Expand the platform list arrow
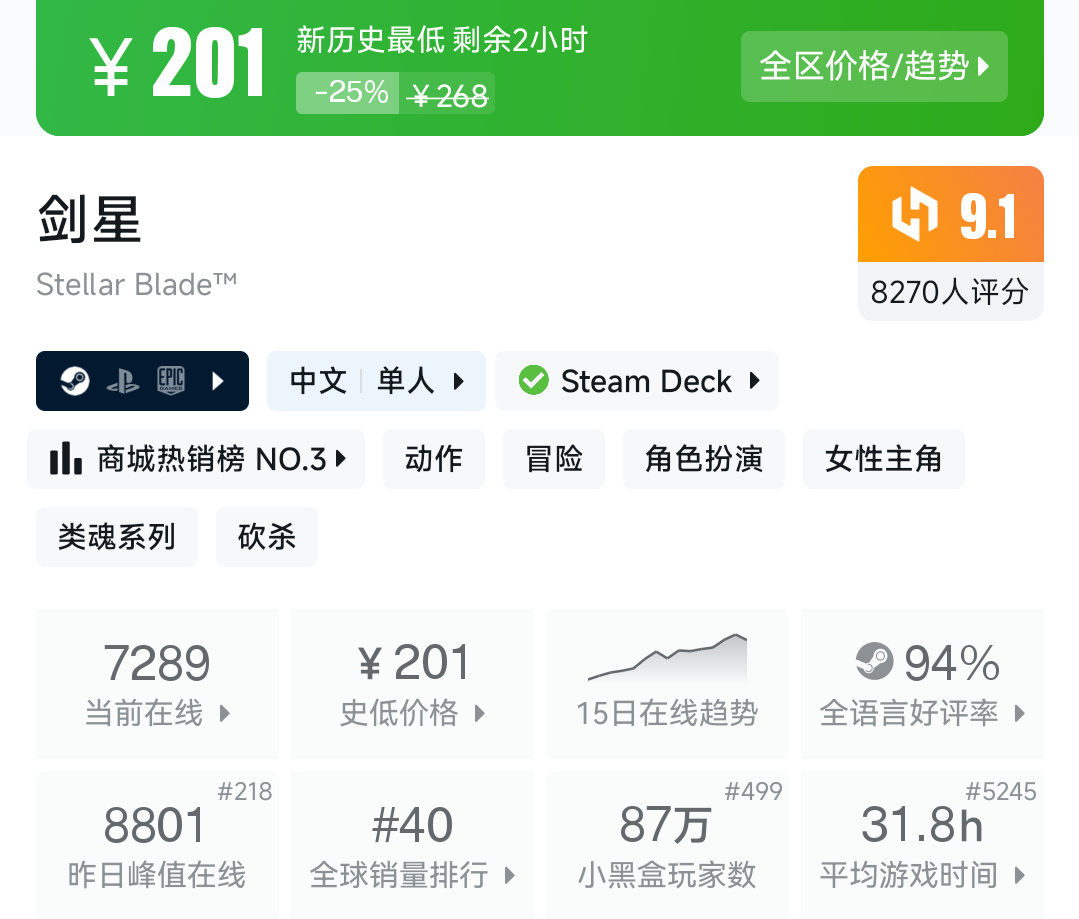The width and height of the screenshot is (1079, 919). click(219, 381)
